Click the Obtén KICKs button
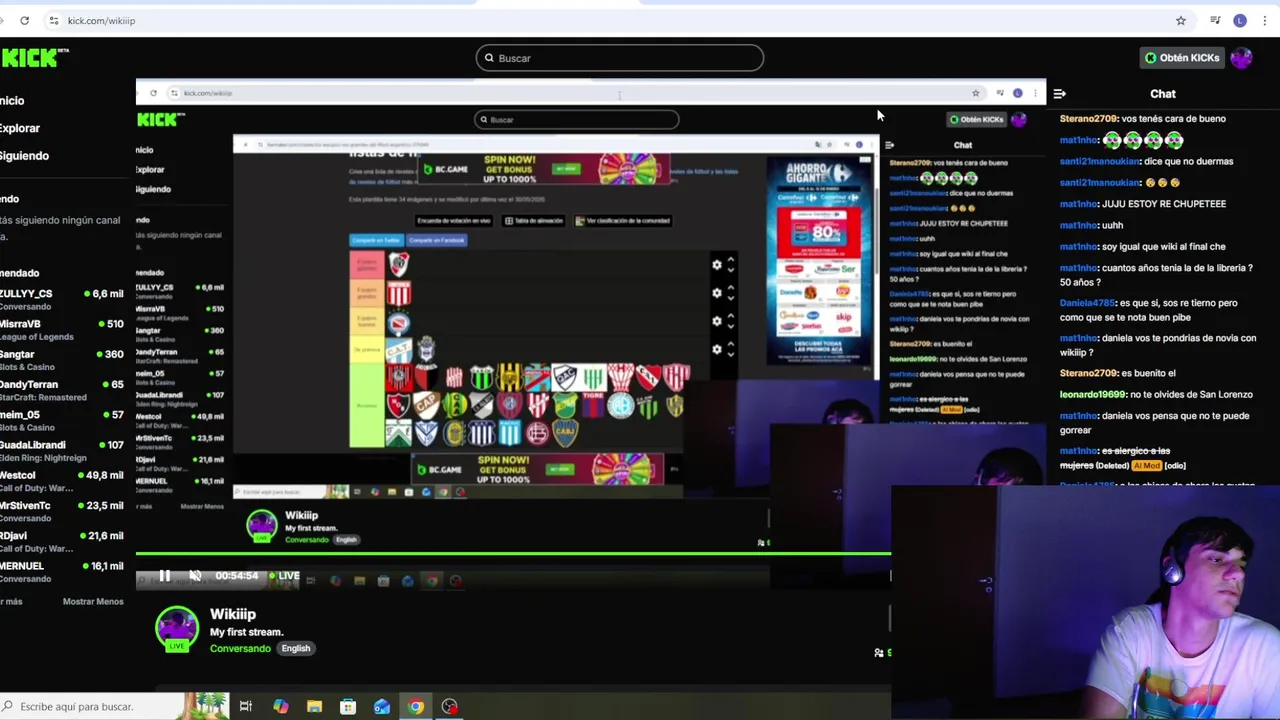 pyautogui.click(x=1182, y=58)
